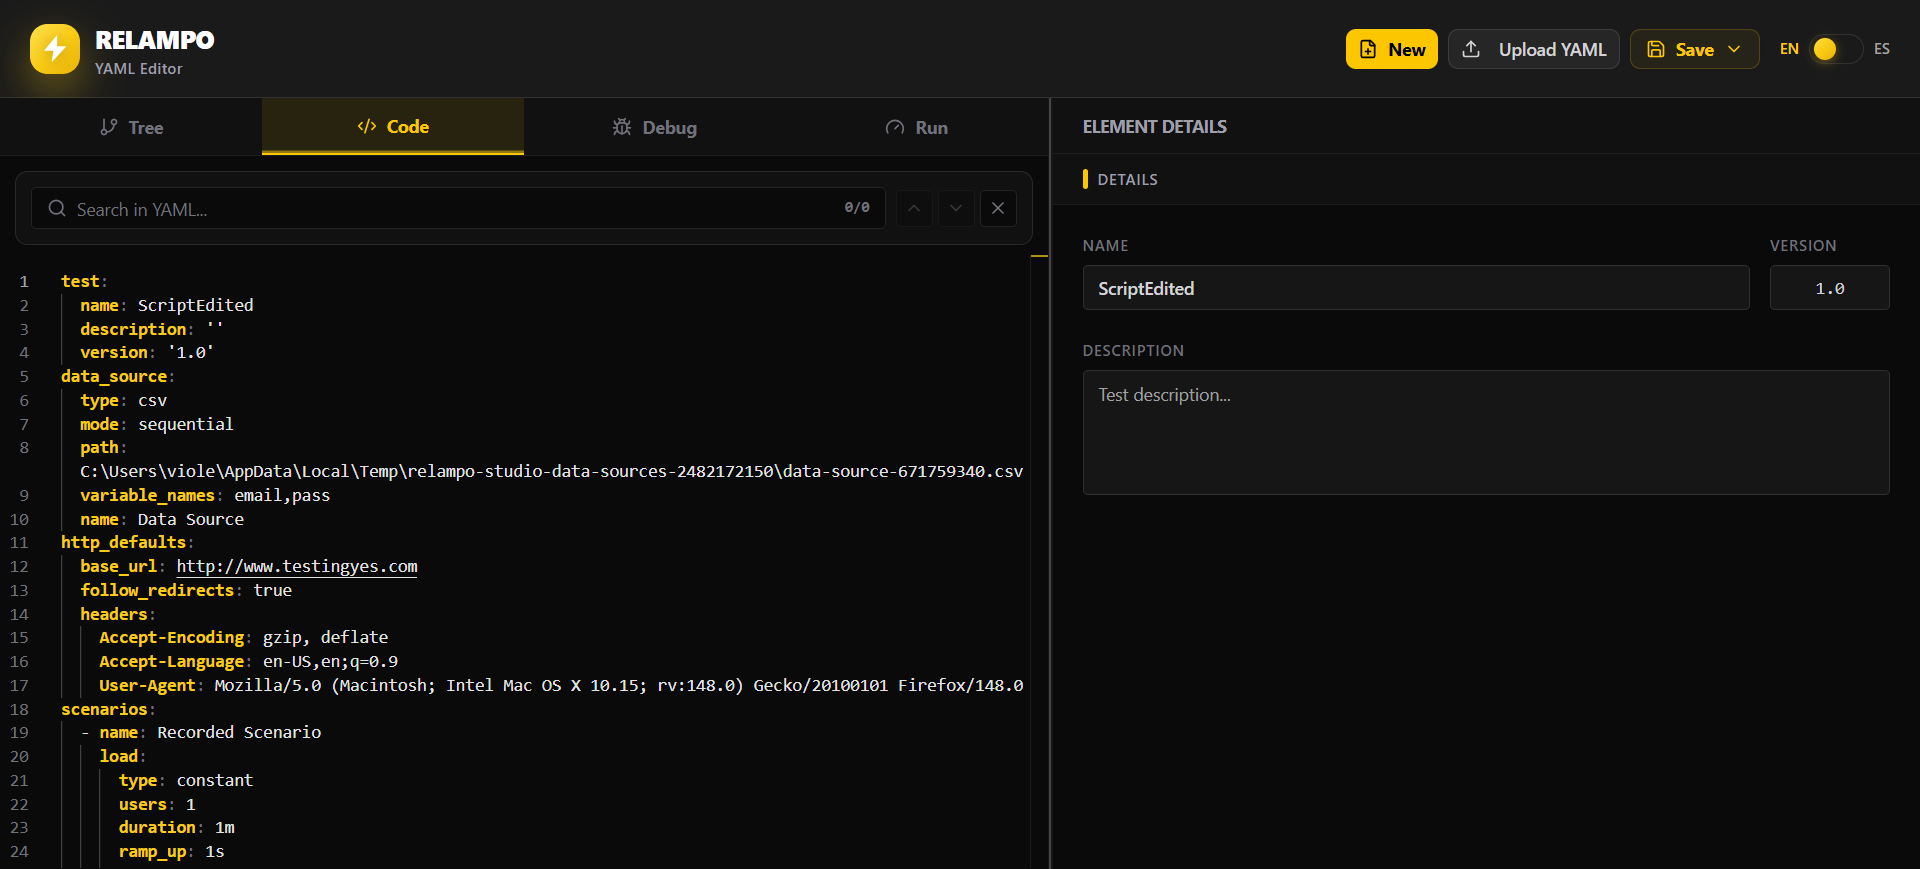This screenshot has height=869, width=1920.
Task: Click the Run tab gauge icon
Action: pyautogui.click(x=895, y=127)
